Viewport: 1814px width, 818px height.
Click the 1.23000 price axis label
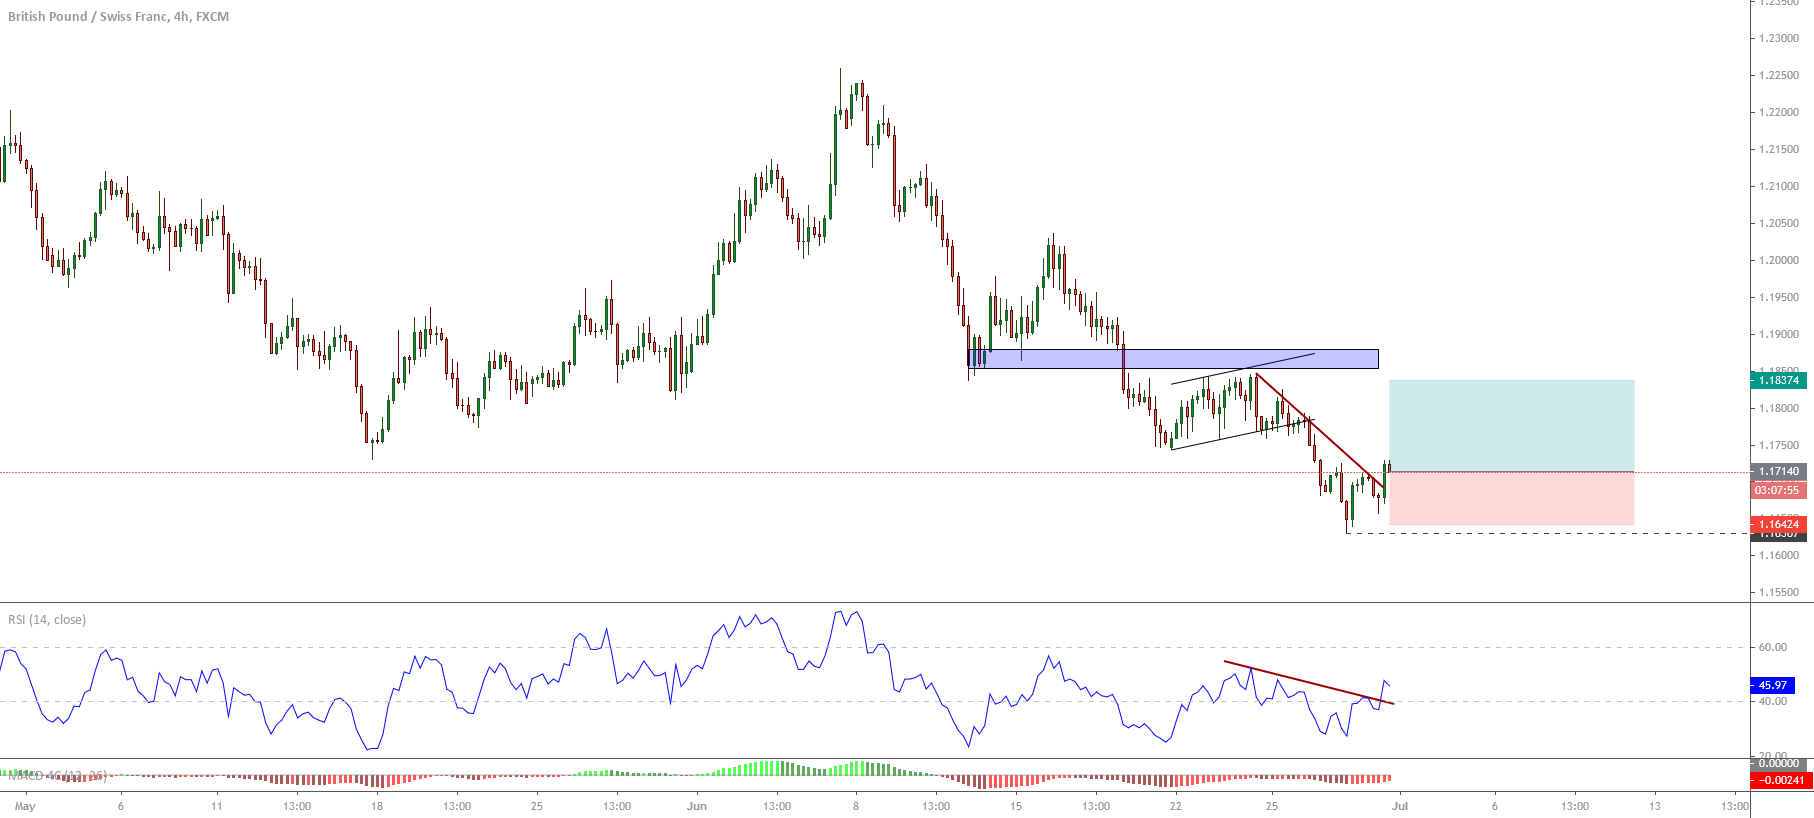point(1779,38)
